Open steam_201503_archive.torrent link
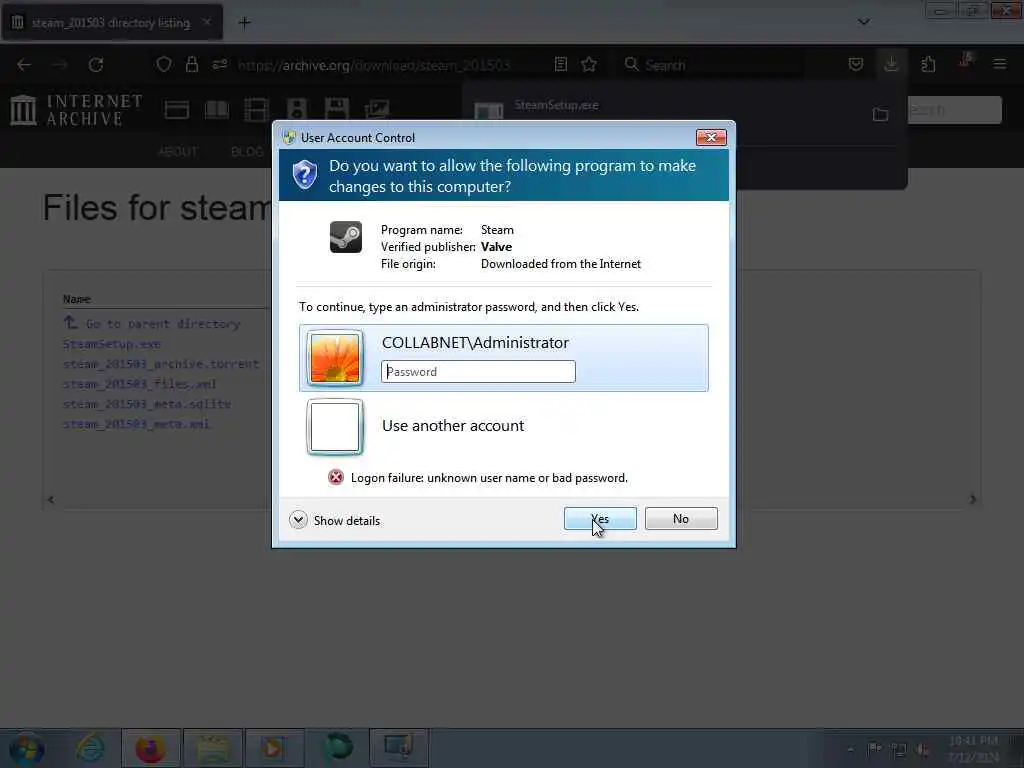Viewport: 1024px width, 768px height. (161, 364)
